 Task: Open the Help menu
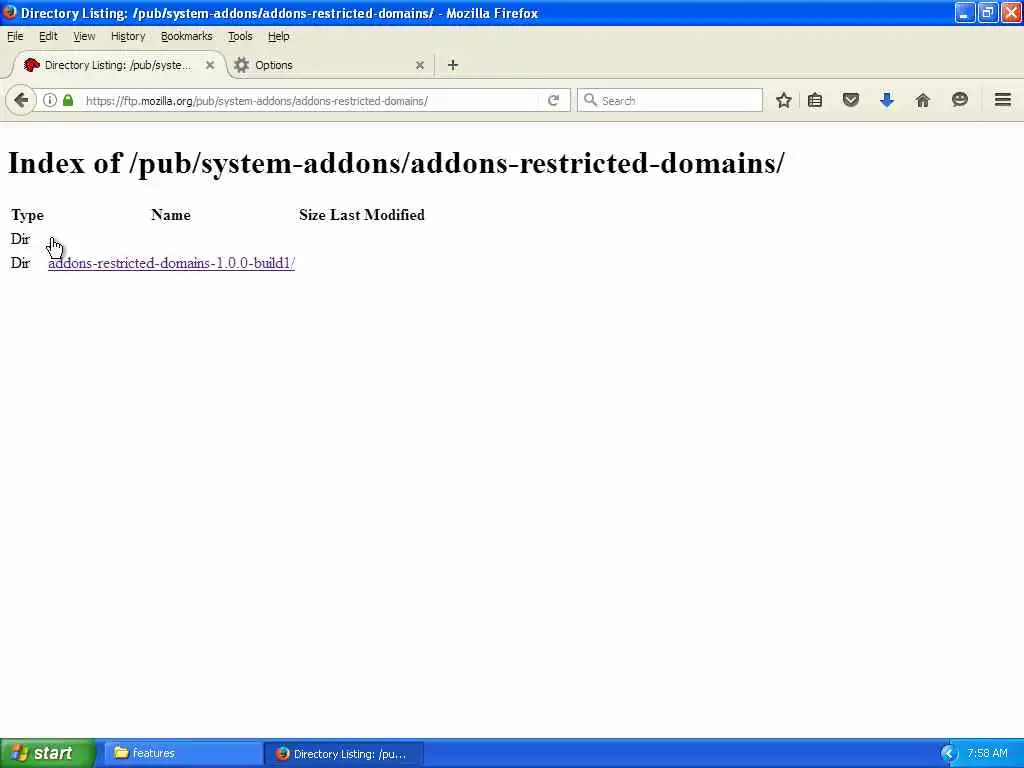278,37
